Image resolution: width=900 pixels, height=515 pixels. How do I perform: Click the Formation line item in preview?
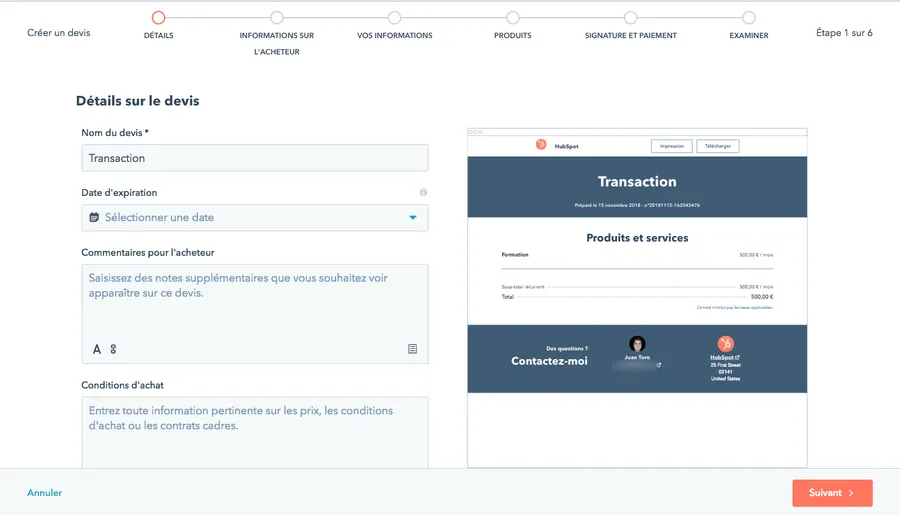pos(515,254)
